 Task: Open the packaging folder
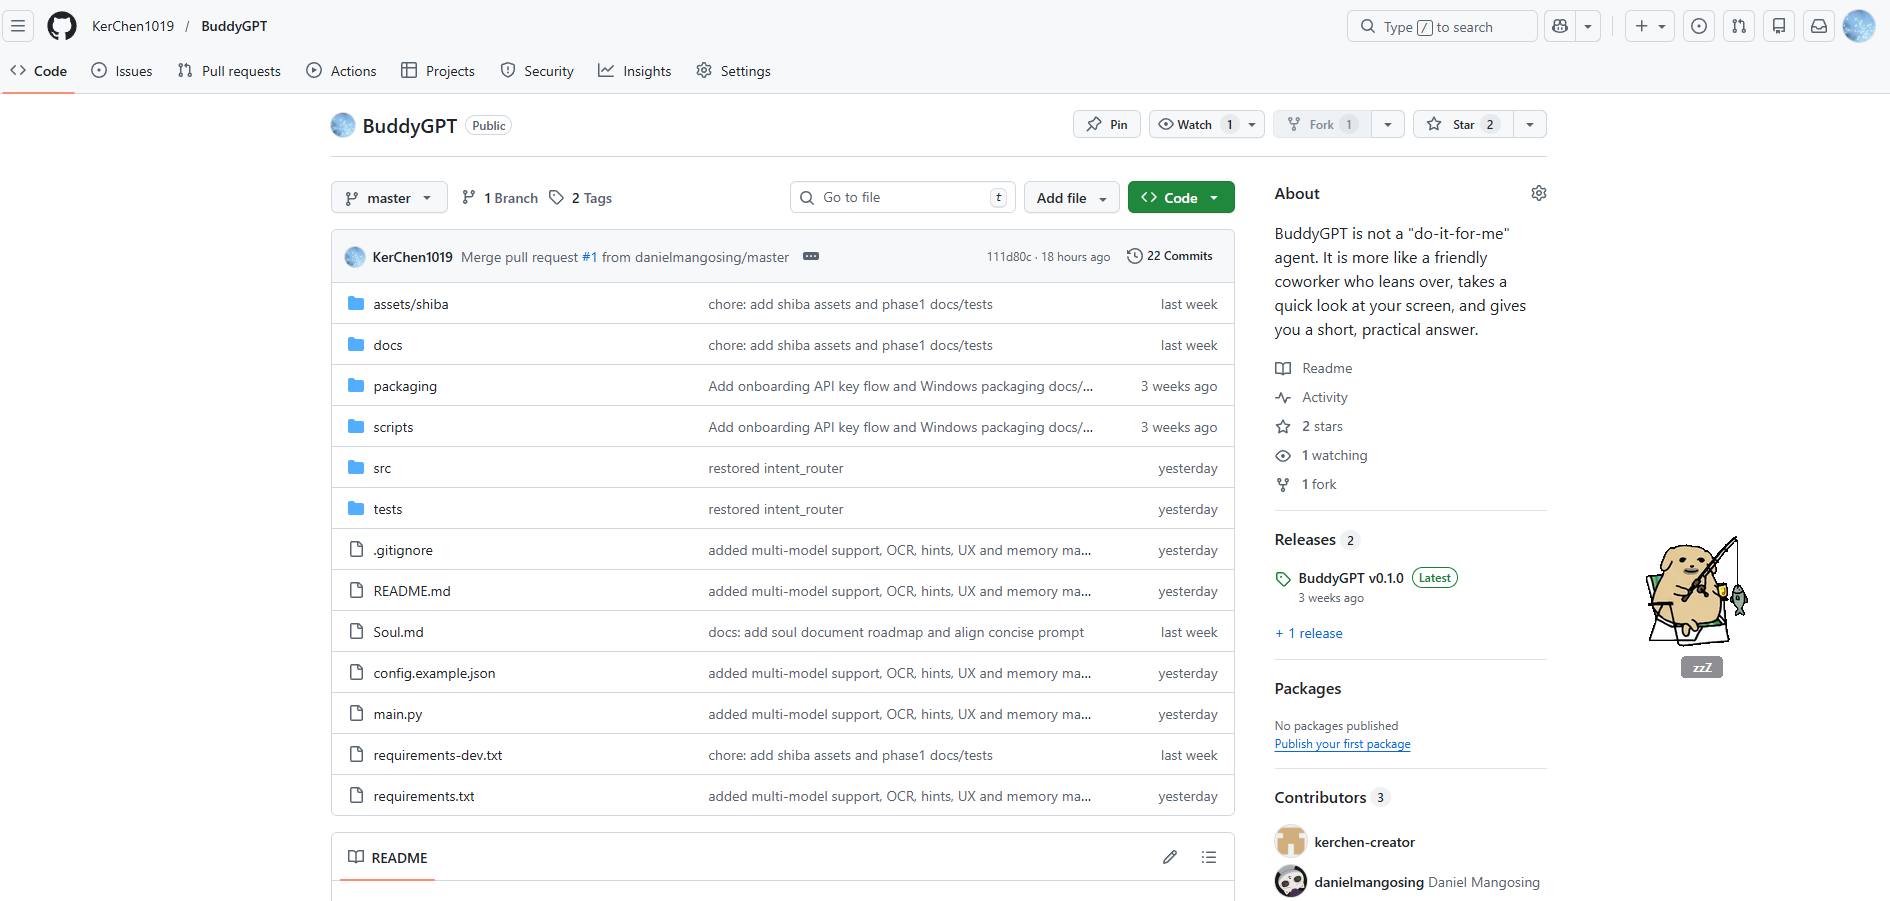click(405, 386)
